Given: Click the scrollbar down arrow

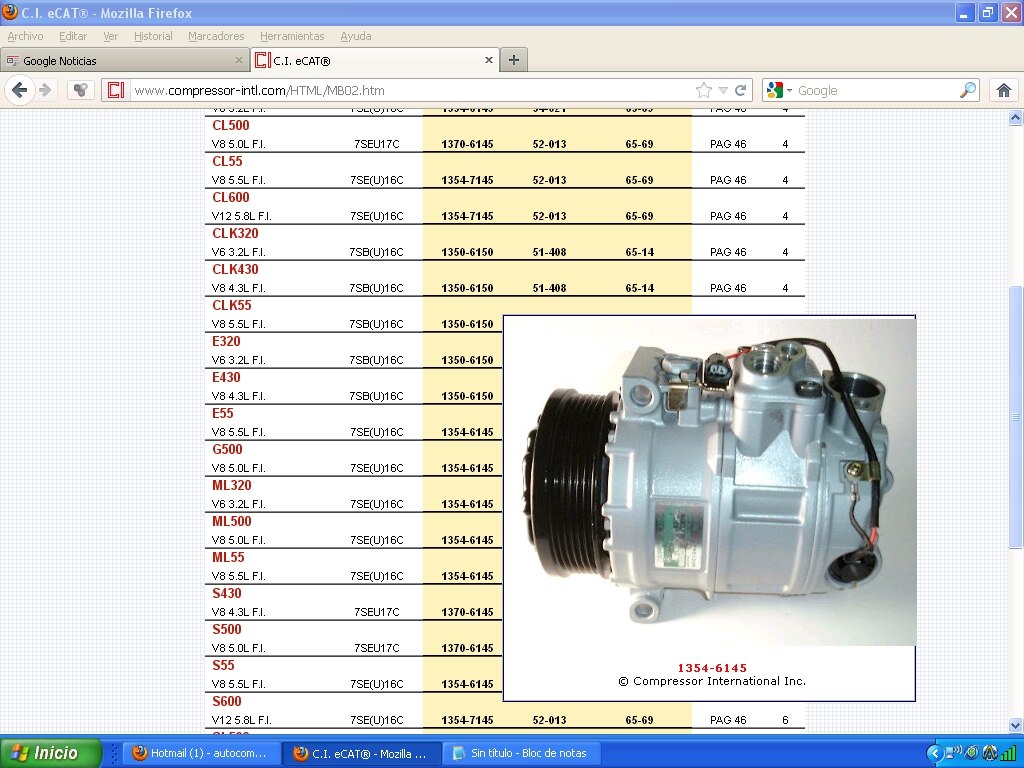Looking at the screenshot, I should pyautogui.click(x=1015, y=725).
